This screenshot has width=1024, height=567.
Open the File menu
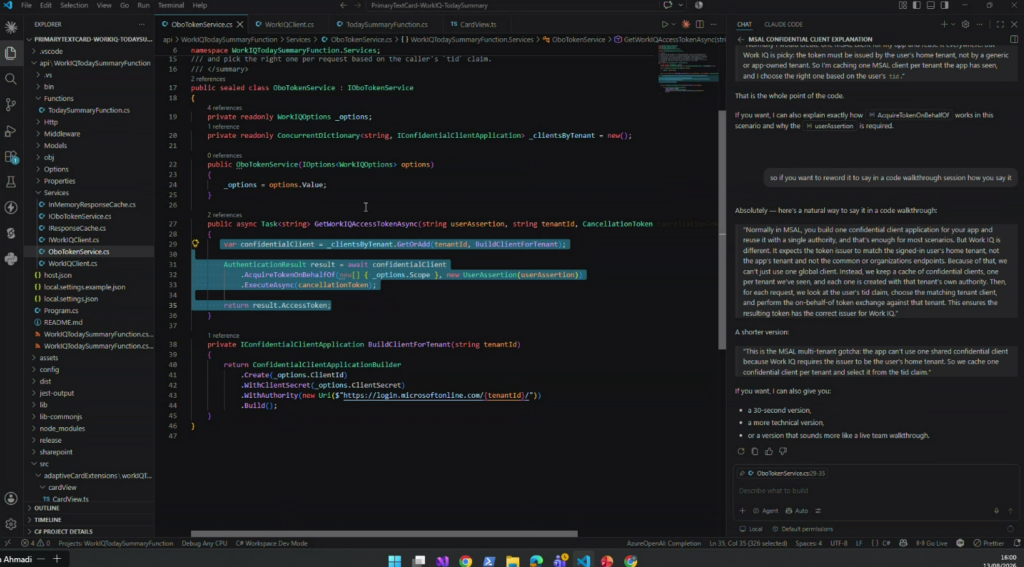tap(26, 5)
